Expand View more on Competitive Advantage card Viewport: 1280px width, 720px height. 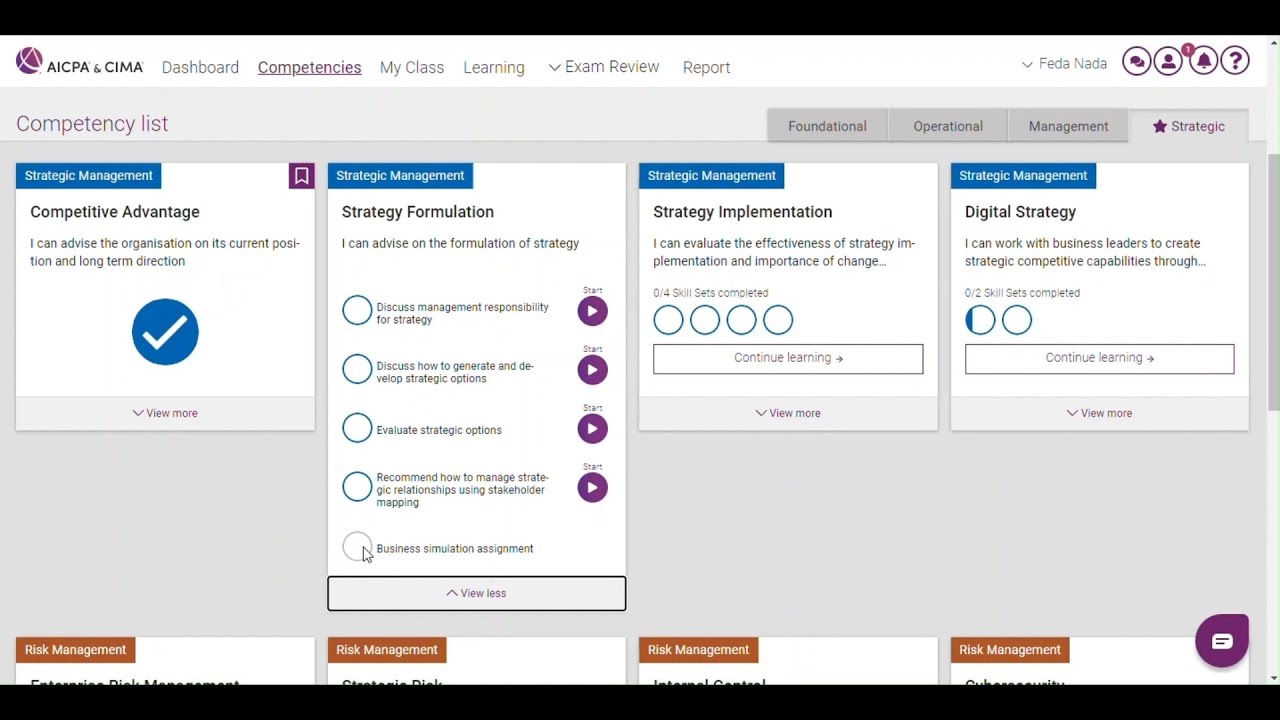tap(165, 413)
